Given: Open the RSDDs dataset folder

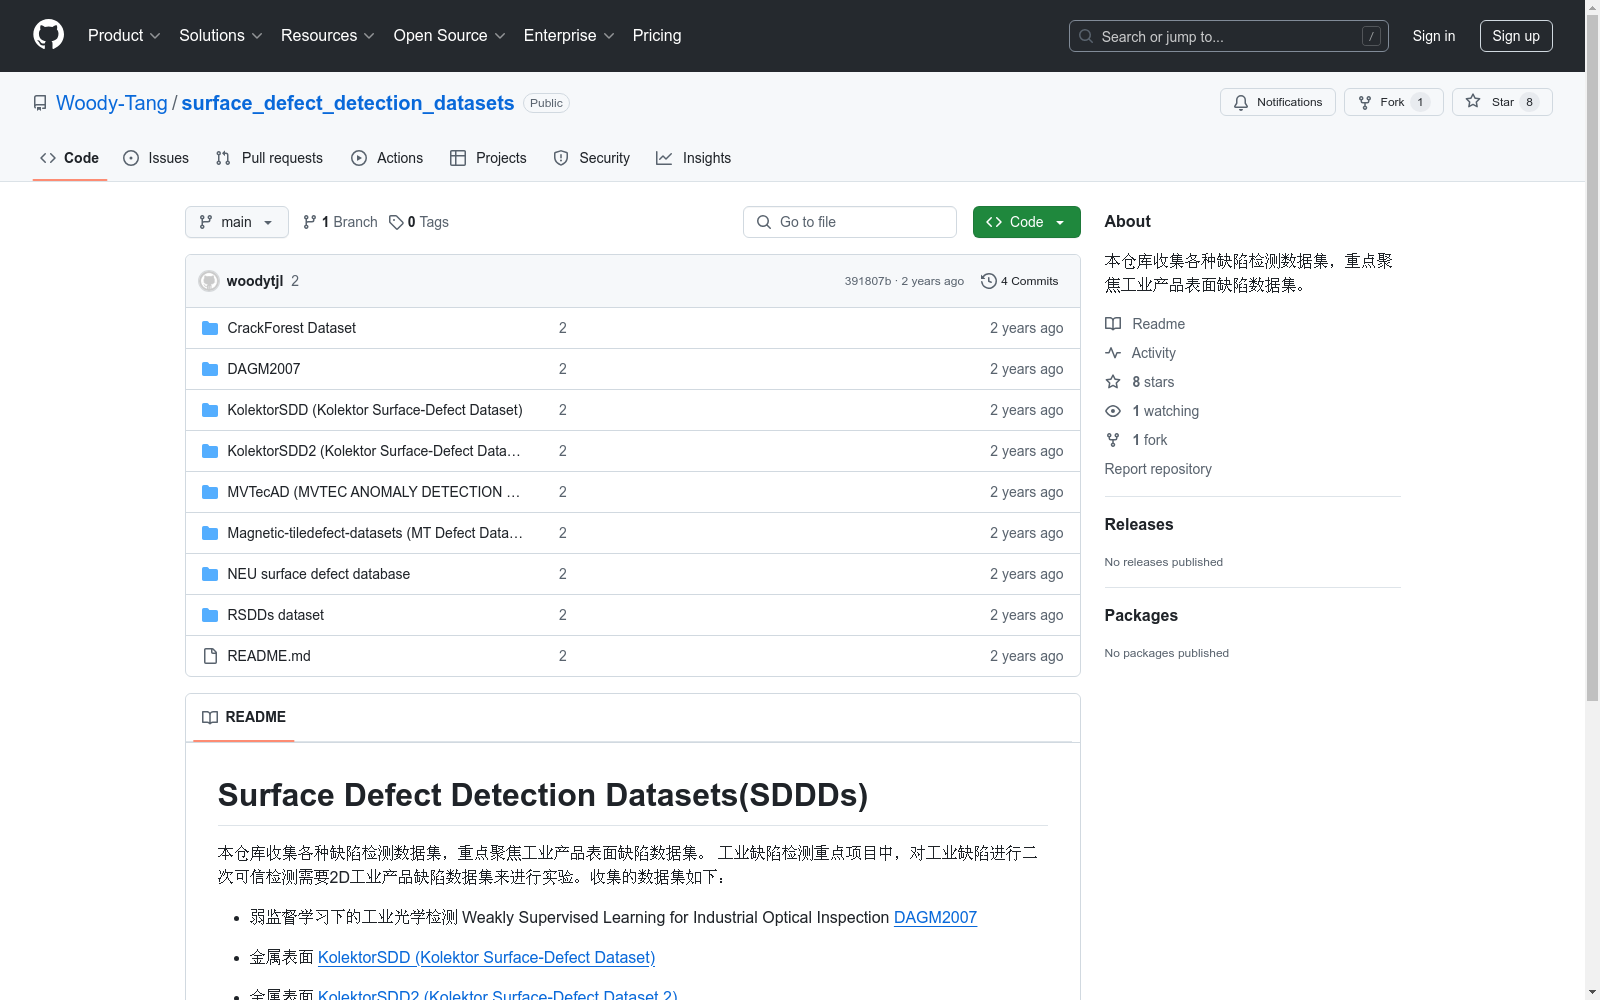Looking at the screenshot, I should coord(275,615).
